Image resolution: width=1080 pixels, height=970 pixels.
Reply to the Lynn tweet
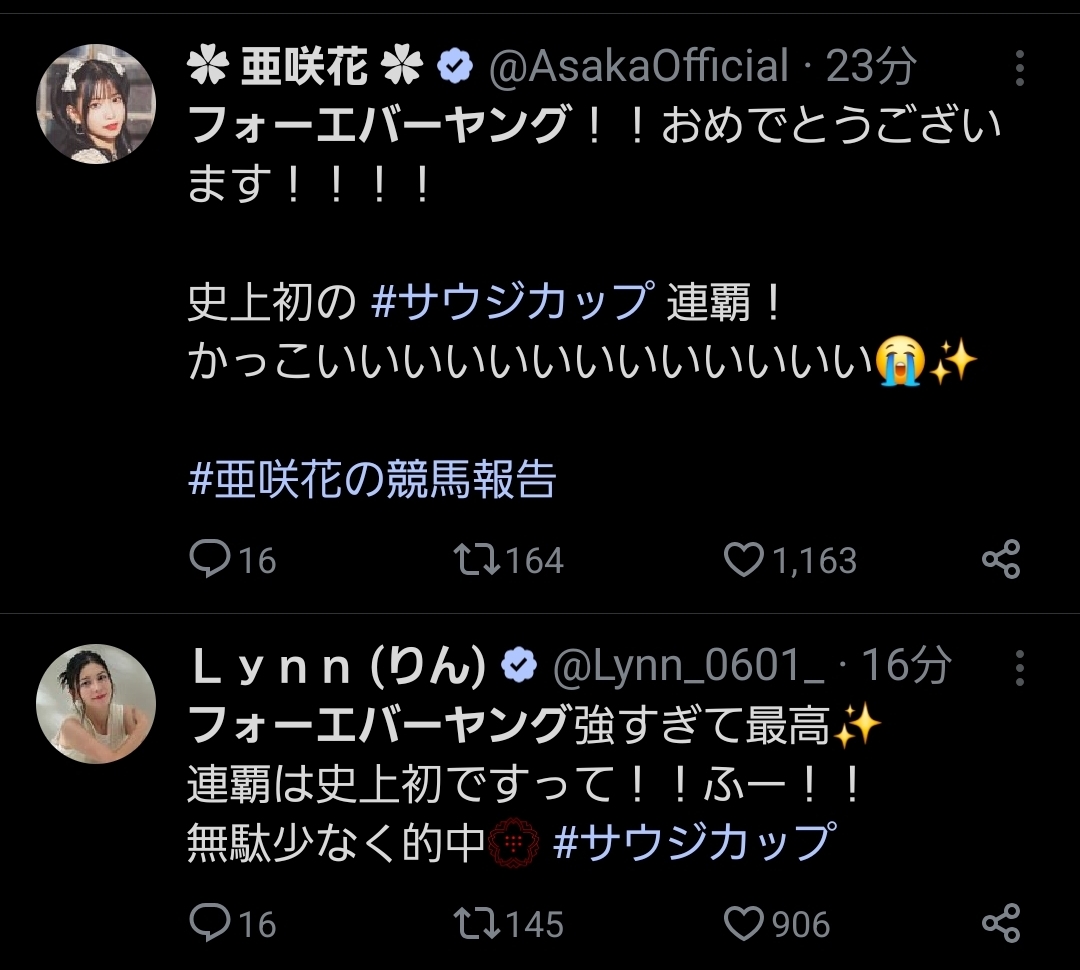pyautogui.click(x=210, y=922)
